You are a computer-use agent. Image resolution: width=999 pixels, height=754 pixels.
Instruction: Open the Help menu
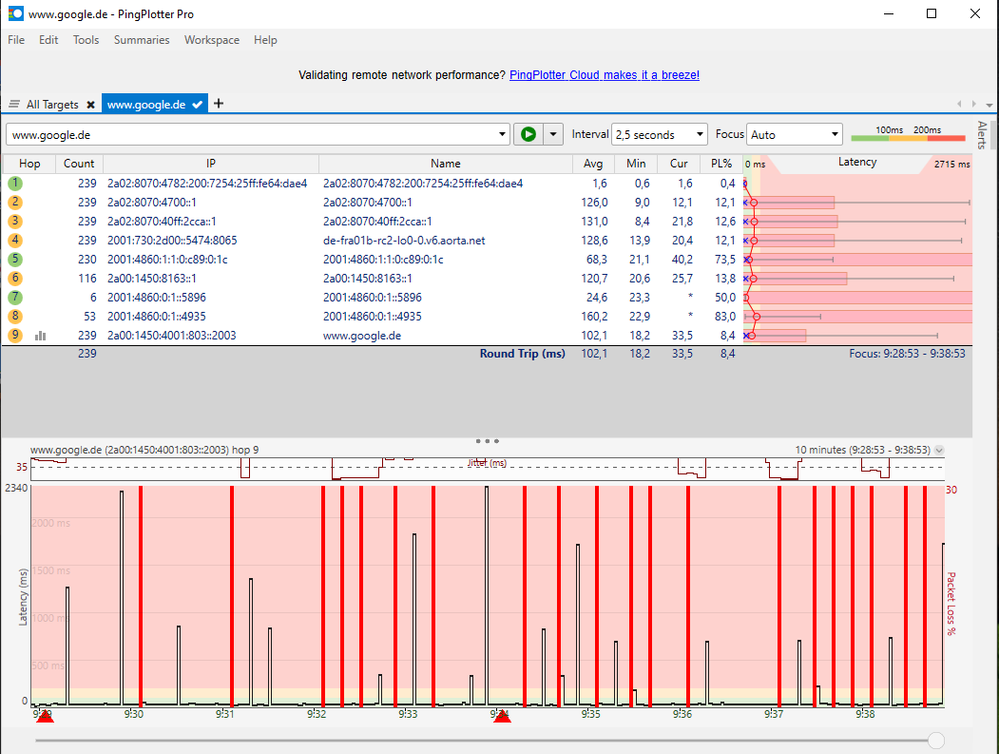point(265,40)
